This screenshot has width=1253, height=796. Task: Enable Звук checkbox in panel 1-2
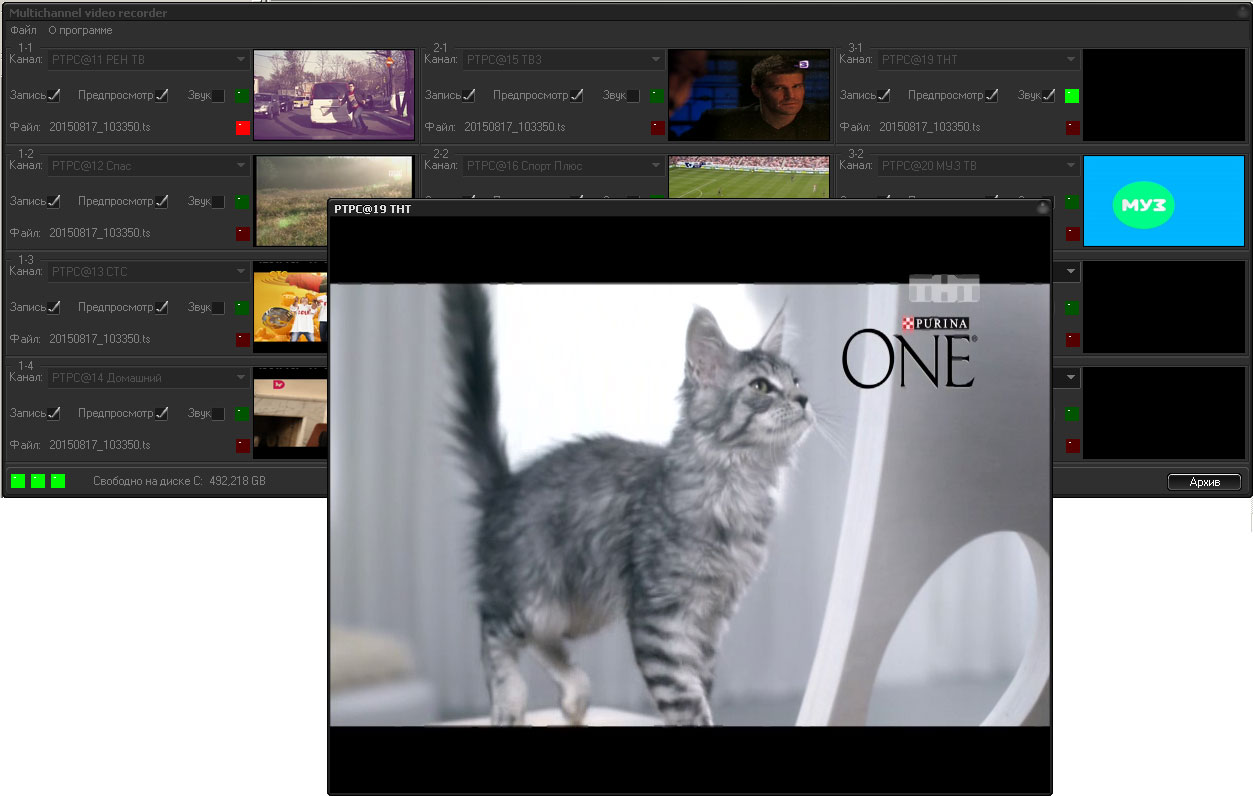218,202
